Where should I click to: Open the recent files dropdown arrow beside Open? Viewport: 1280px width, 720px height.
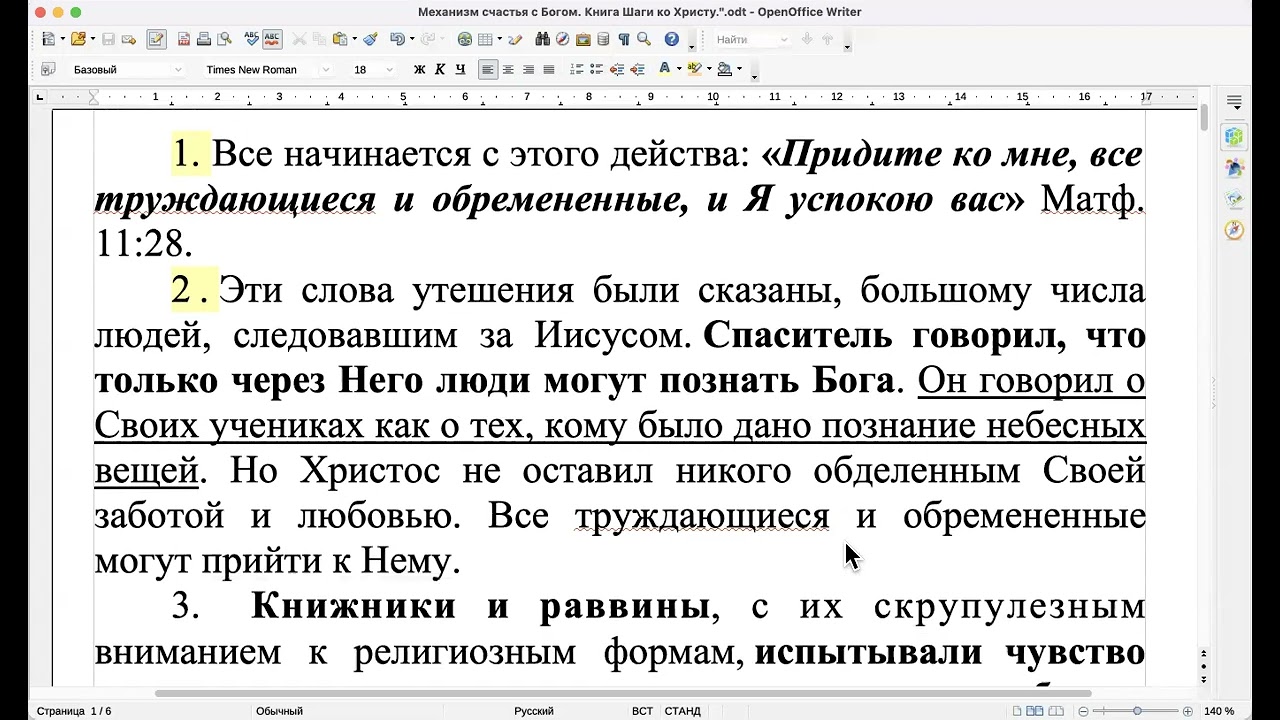(91, 40)
